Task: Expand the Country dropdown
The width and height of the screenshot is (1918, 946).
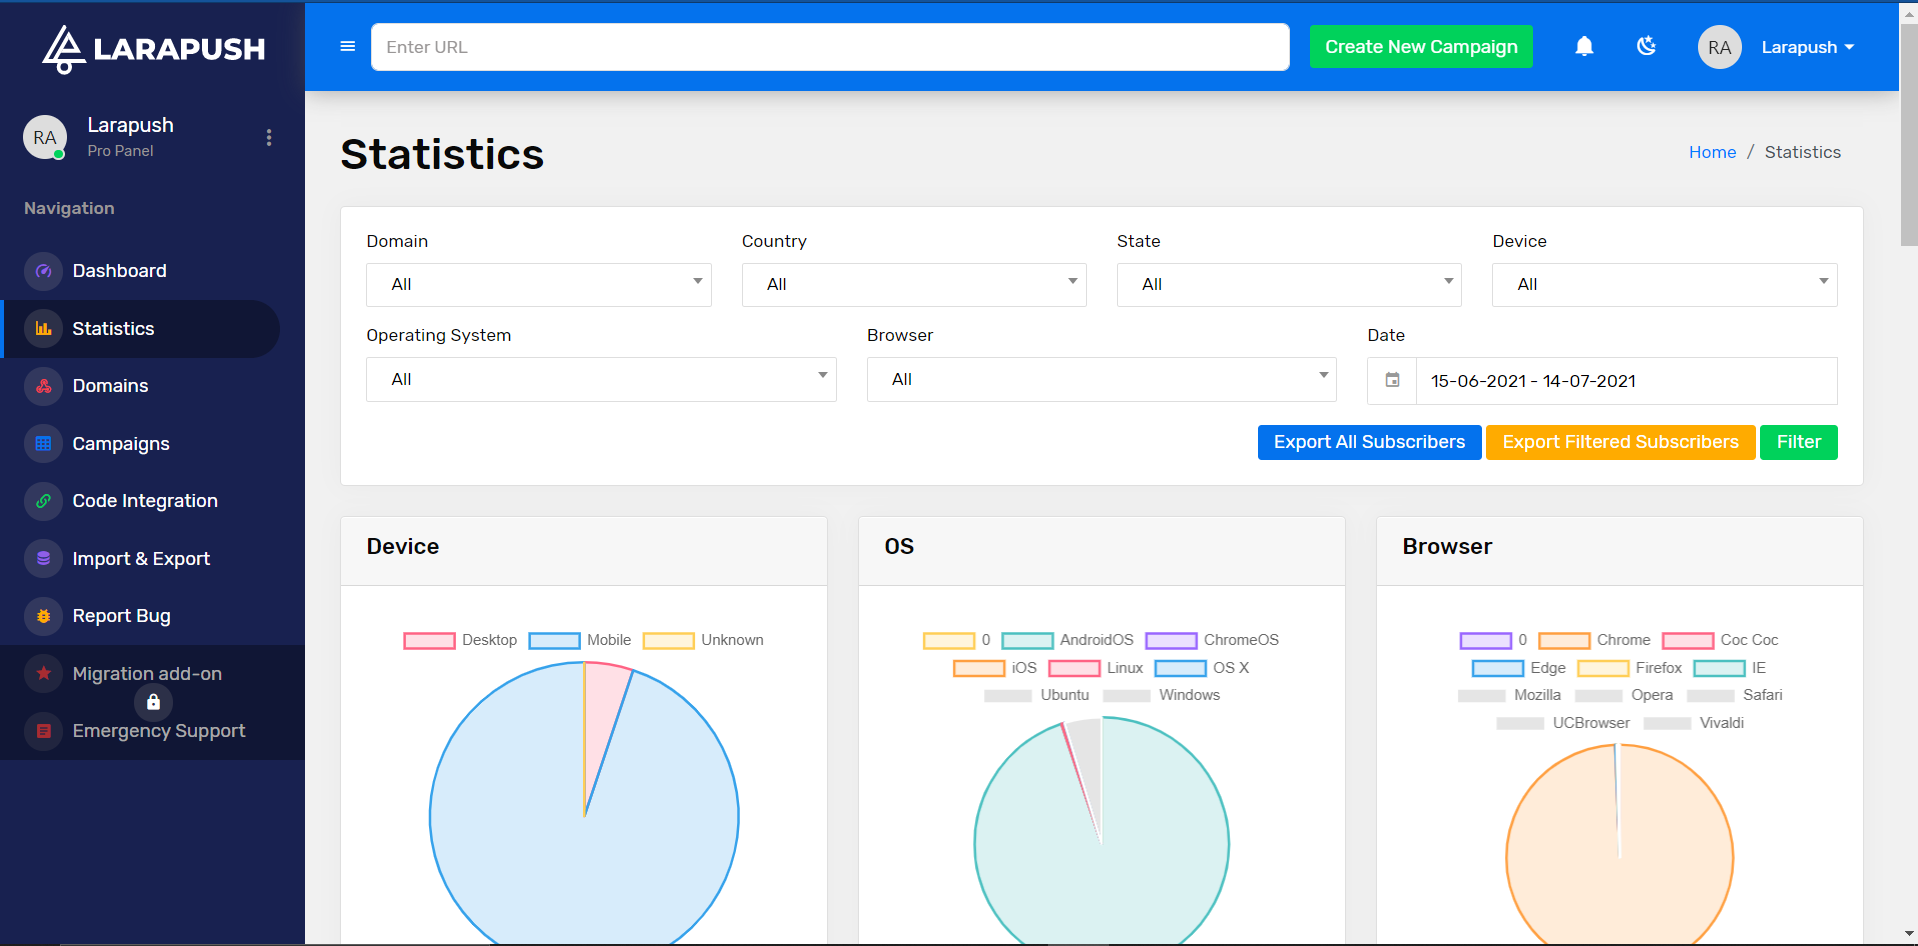Action: [x=914, y=285]
